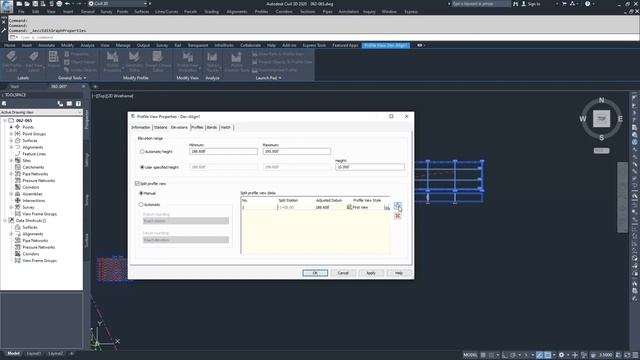Click the Type a command input line
The image size is (640, 360).
coord(322,37)
